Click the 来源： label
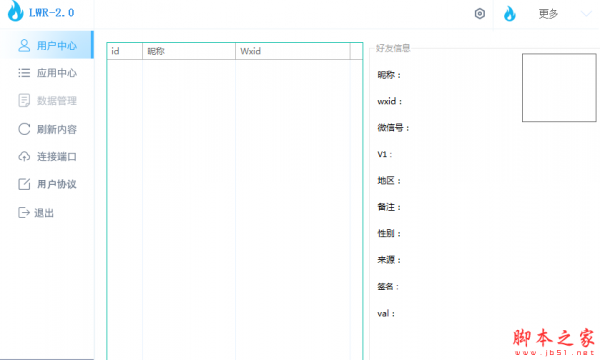This screenshot has height=360, width=600. pyautogui.click(x=389, y=260)
